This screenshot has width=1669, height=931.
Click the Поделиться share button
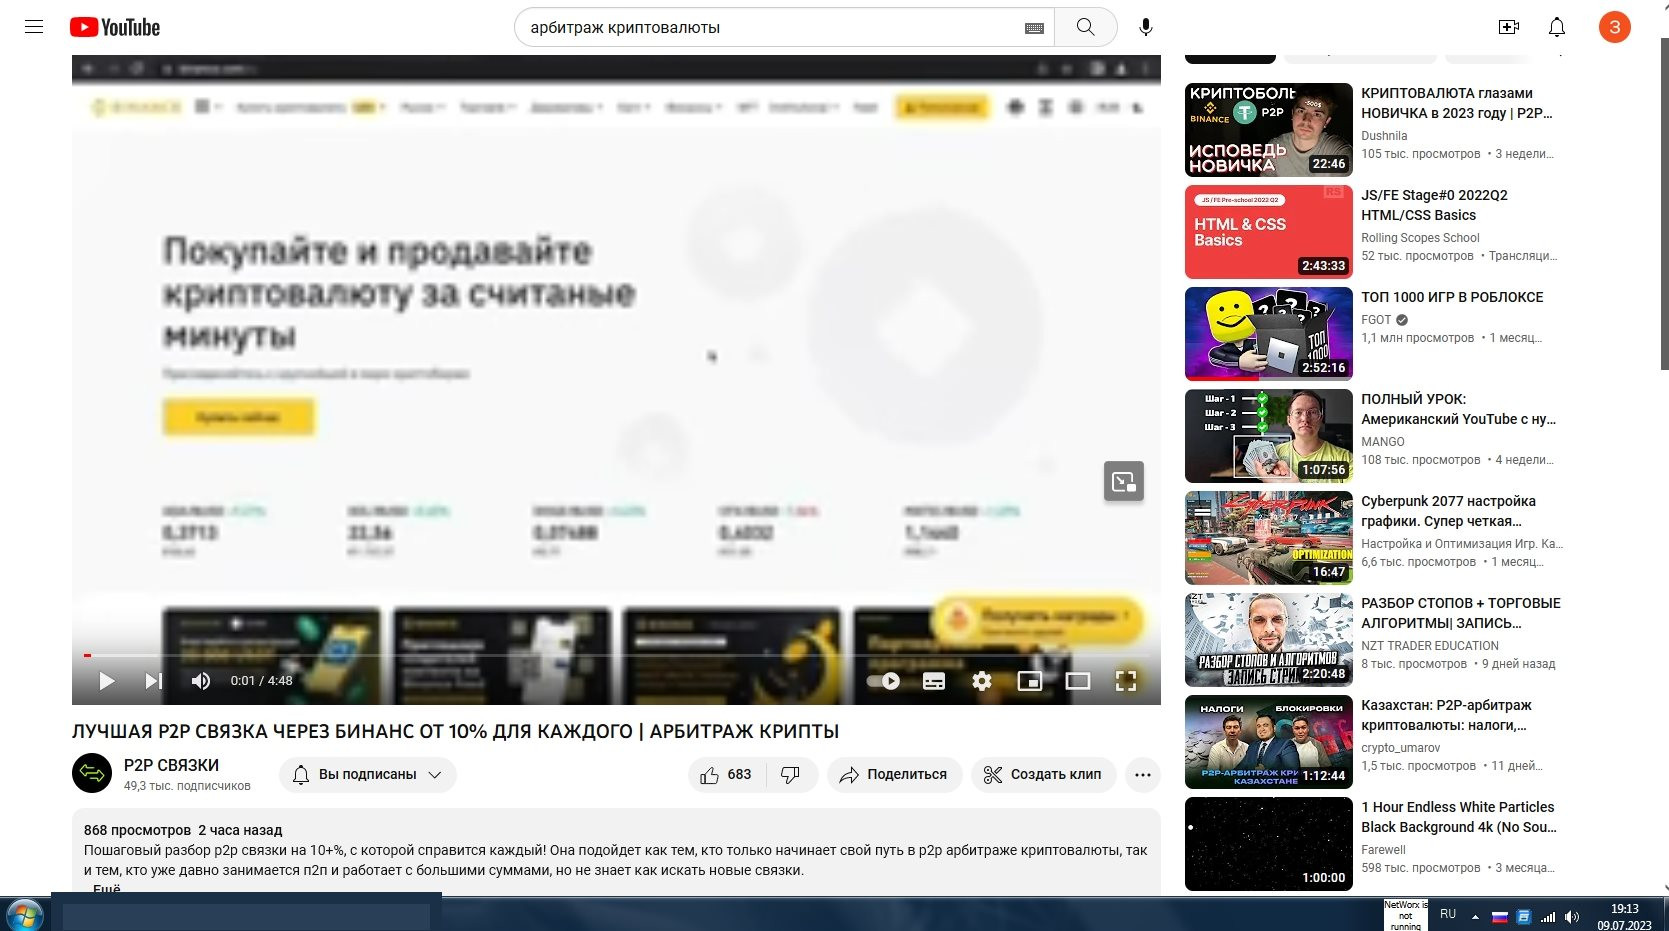894,775
